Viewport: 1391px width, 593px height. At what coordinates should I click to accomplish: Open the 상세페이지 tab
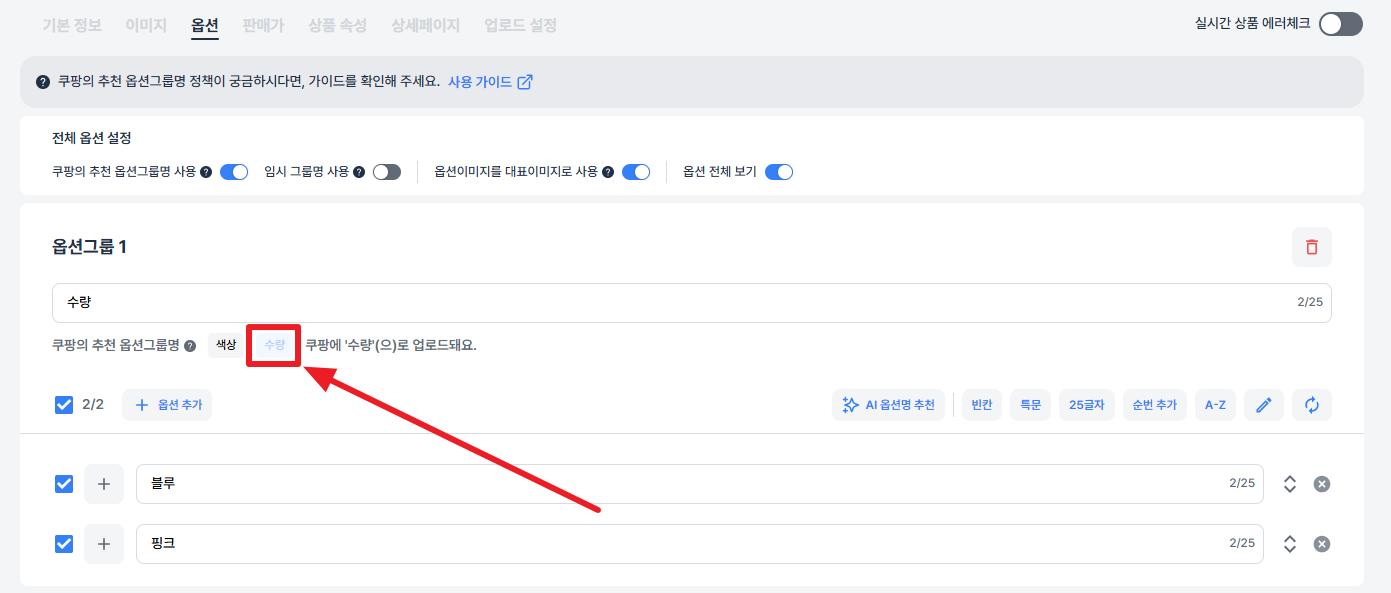pos(426,25)
